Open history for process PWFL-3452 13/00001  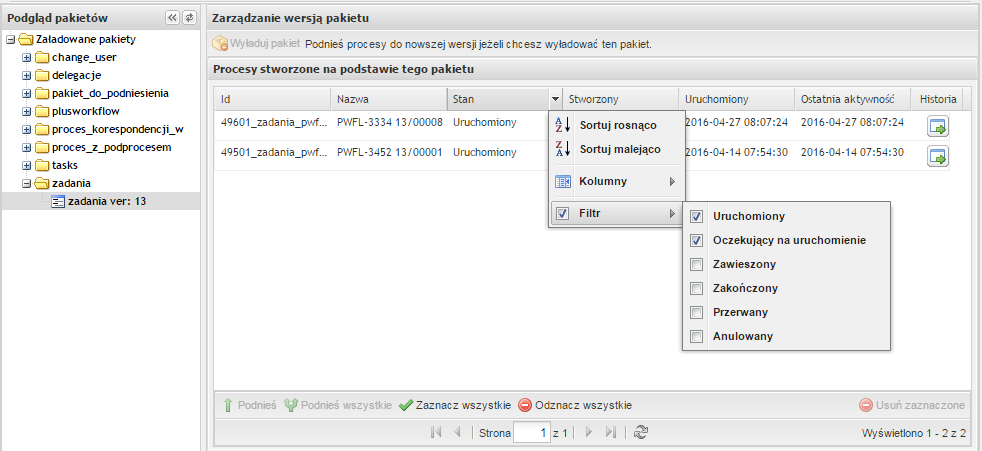[938, 156]
